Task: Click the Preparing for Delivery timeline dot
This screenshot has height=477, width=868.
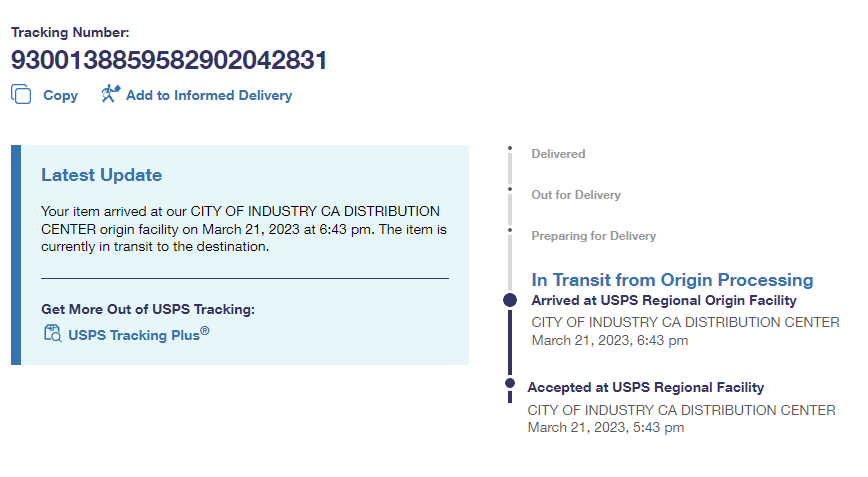Action: [510, 231]
